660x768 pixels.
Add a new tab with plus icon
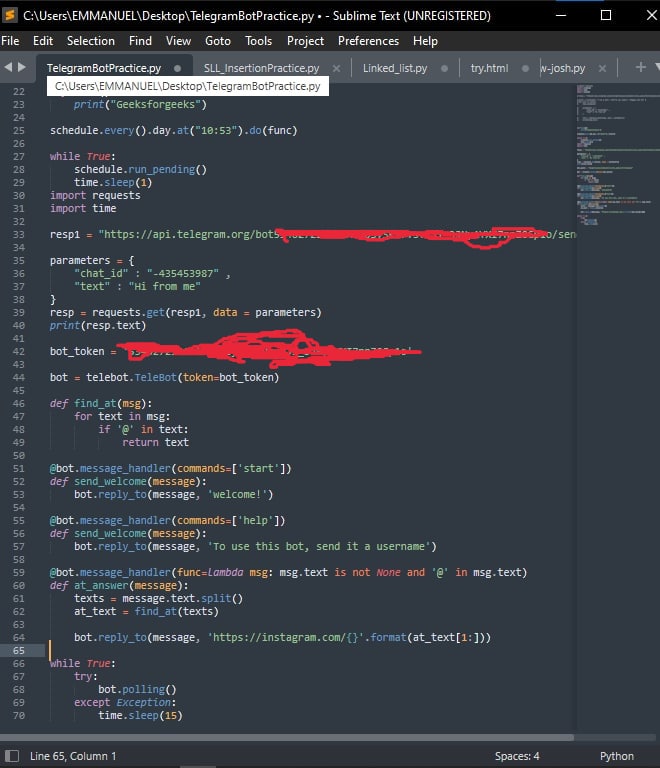[640, 67]
